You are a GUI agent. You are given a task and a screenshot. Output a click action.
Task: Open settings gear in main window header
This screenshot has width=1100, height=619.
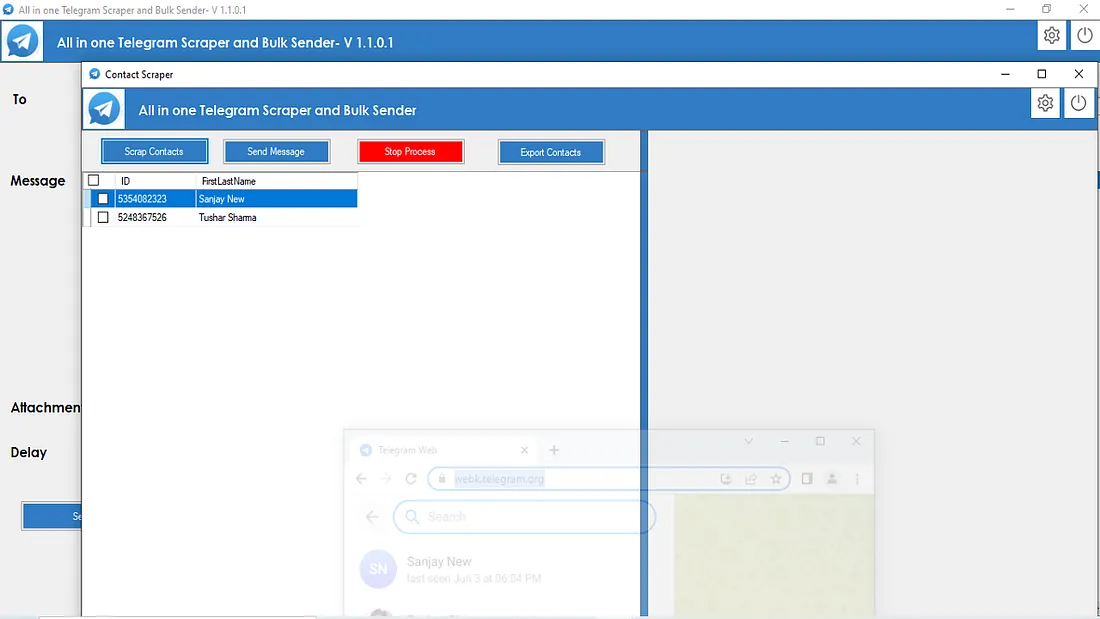point(1051,35)
